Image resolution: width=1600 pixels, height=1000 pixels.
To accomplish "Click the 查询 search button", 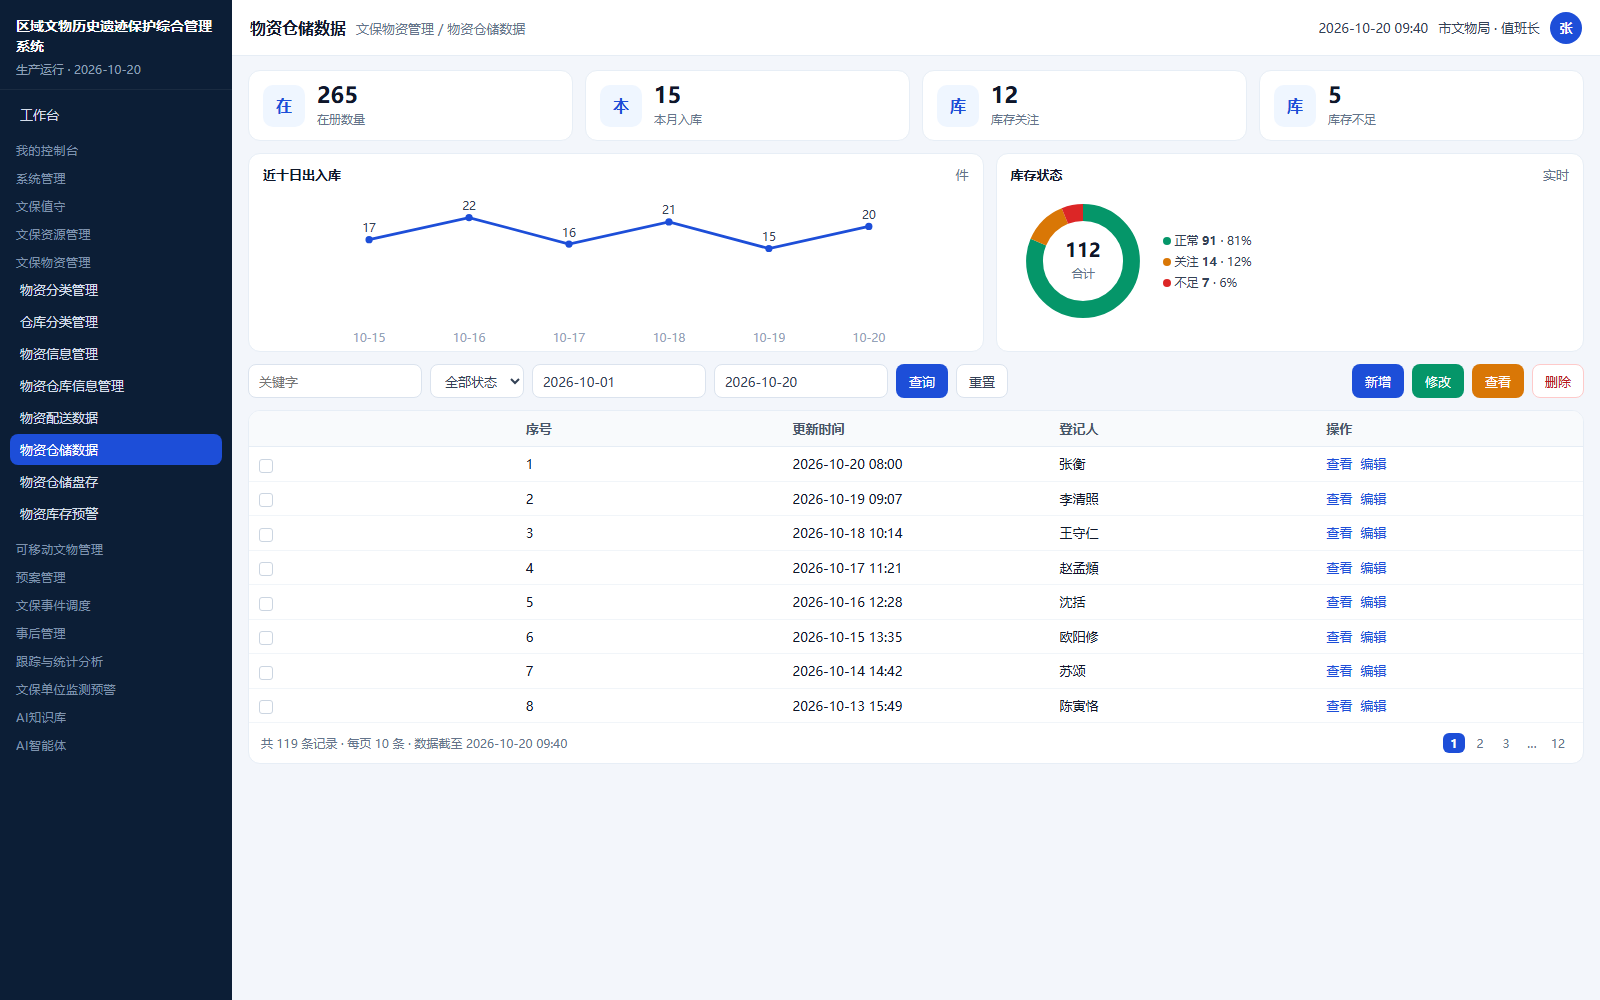I will (922, 381).
